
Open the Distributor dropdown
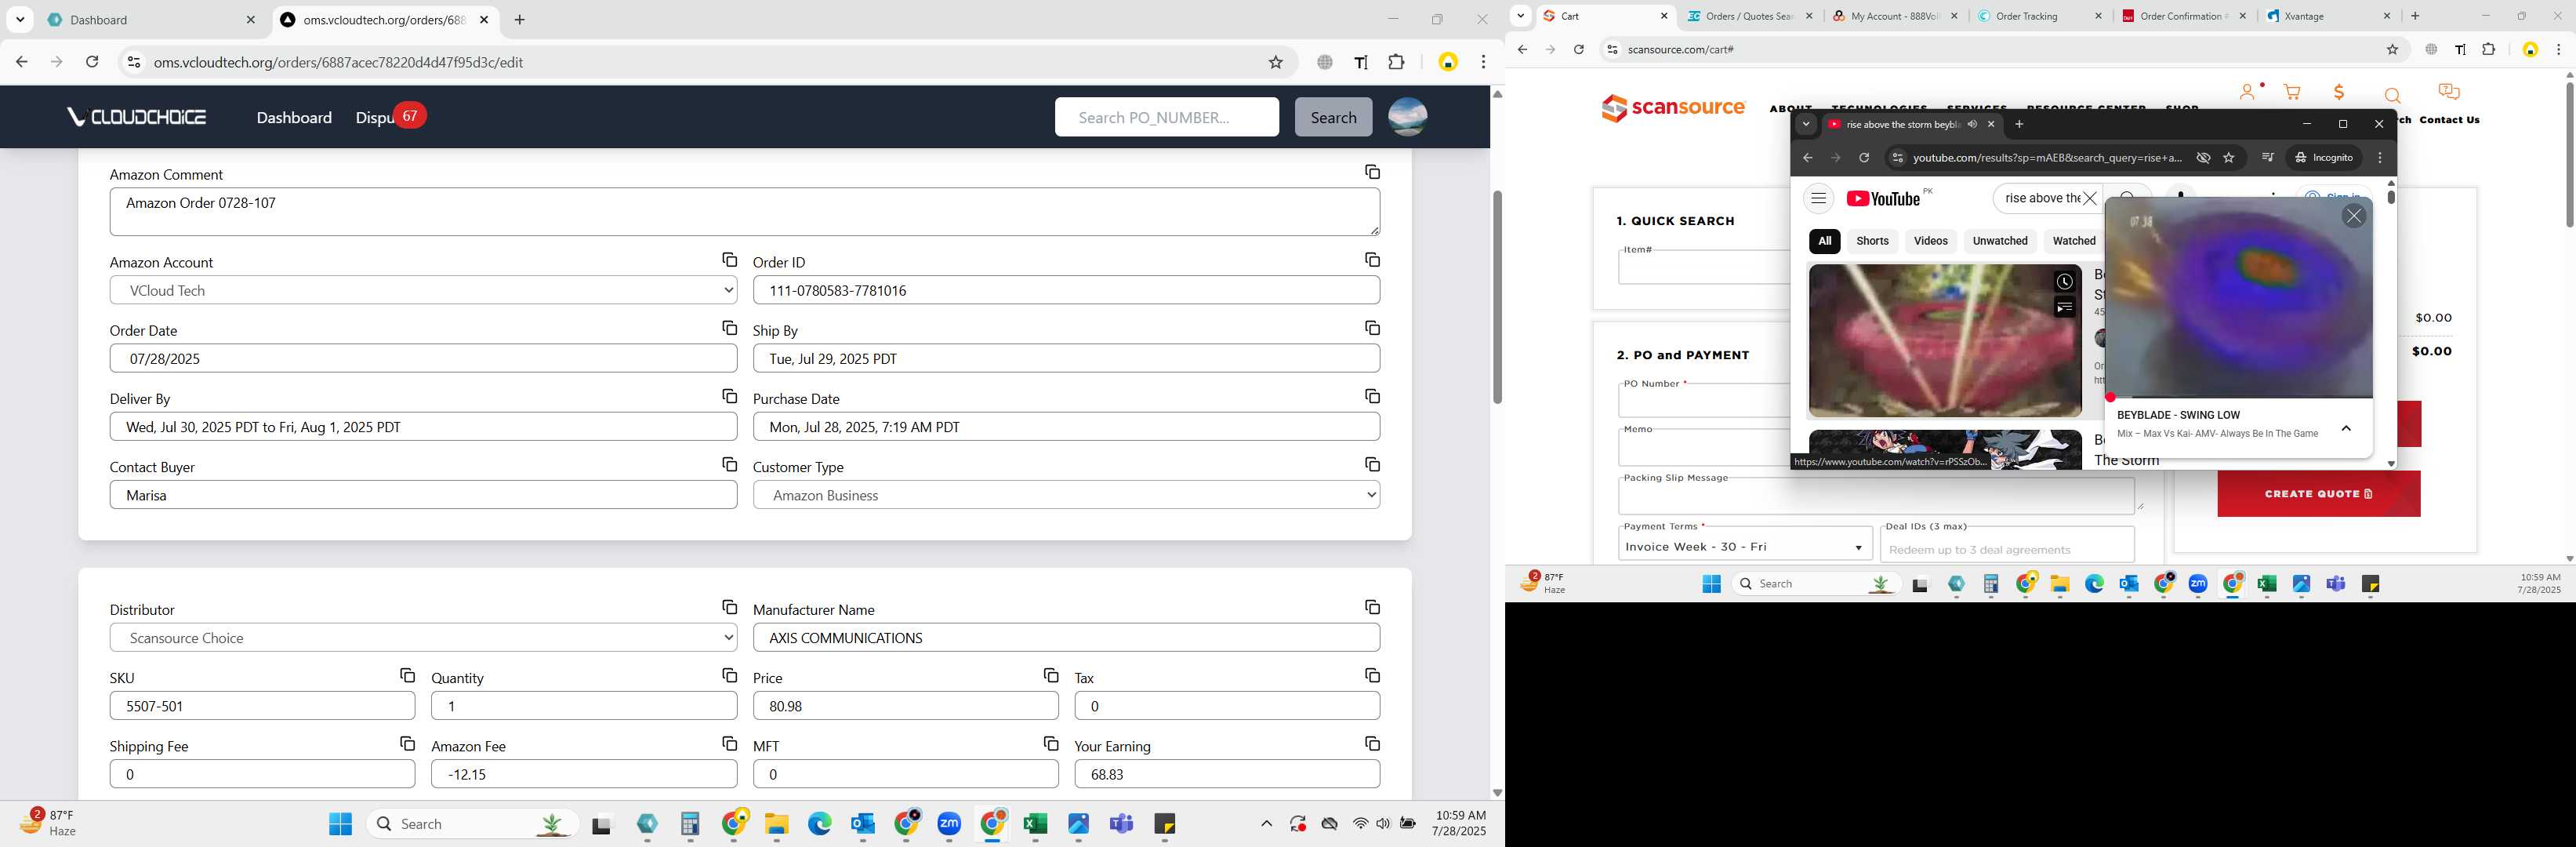[x=423, y=638]
